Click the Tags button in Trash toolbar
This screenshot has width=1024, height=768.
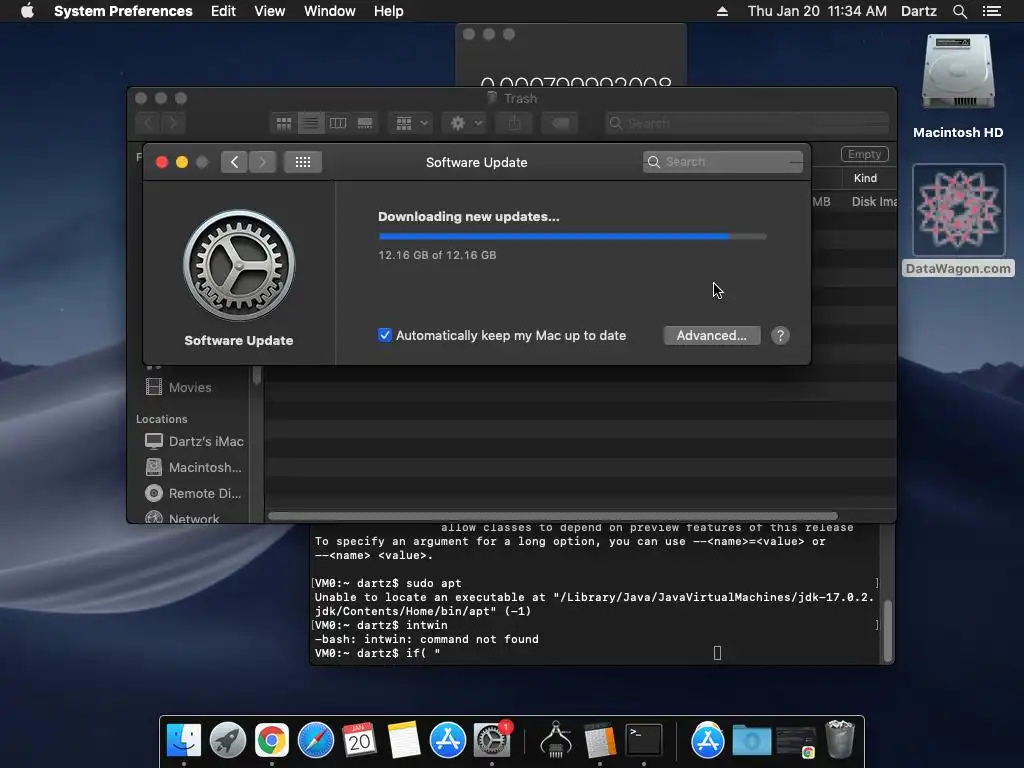[x=560, y=123]
